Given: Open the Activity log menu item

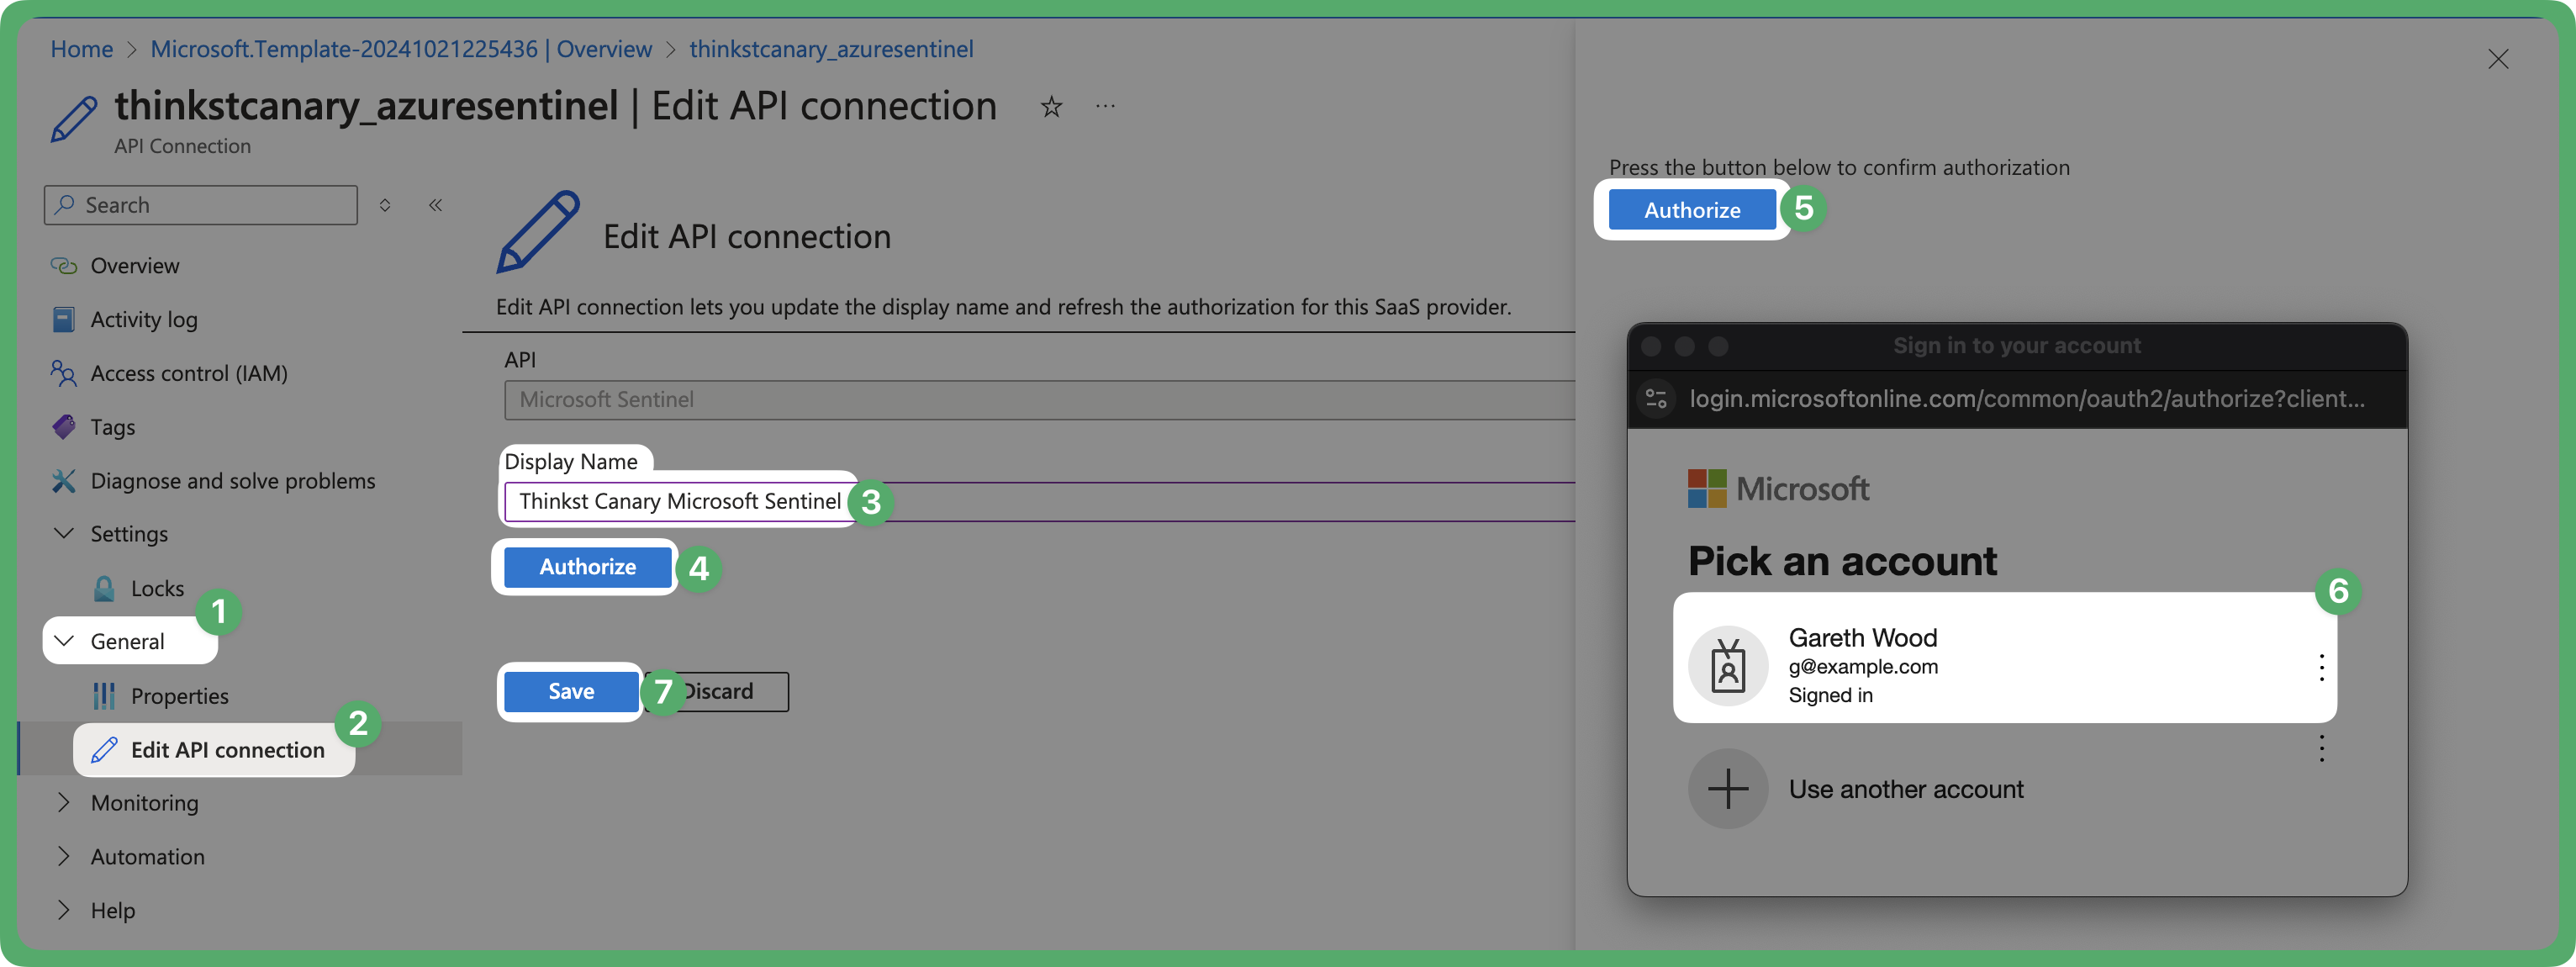Looking at the screenshot, I should [144, 320].
